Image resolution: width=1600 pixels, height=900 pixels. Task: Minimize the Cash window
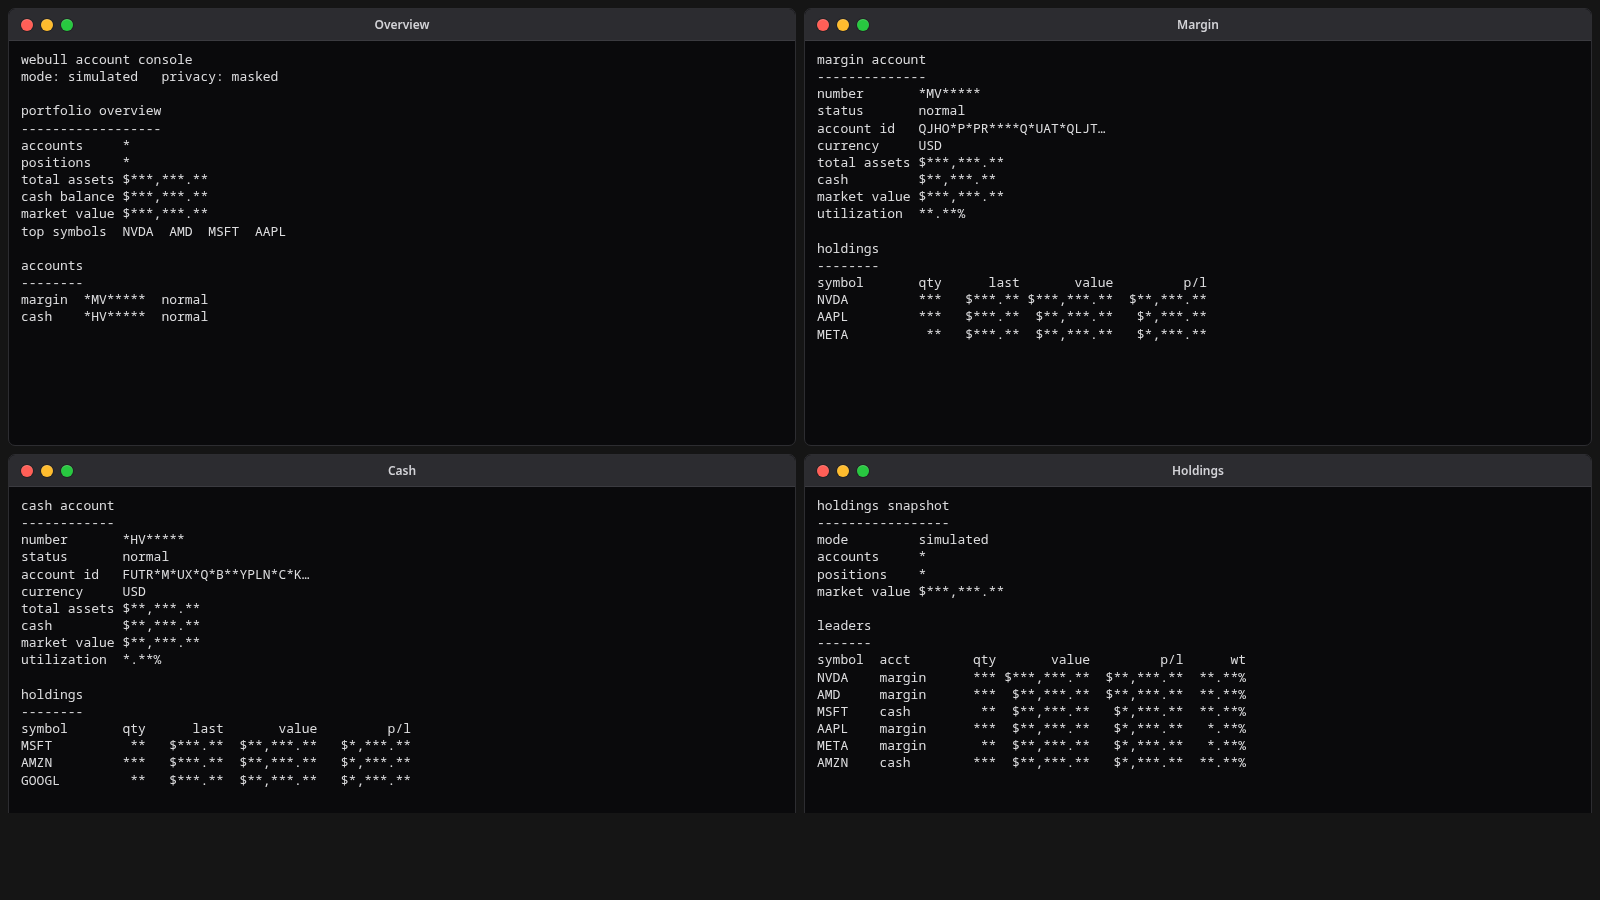pyautogui.click(x=47, y=471)
